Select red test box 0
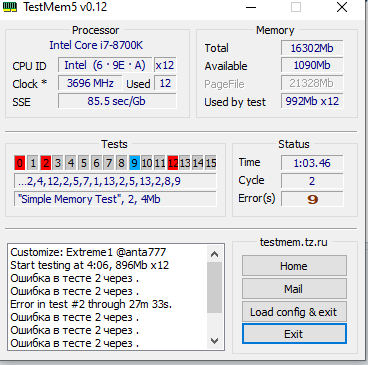The width and height of the screenshot is (368, 365). pos(20,163)
